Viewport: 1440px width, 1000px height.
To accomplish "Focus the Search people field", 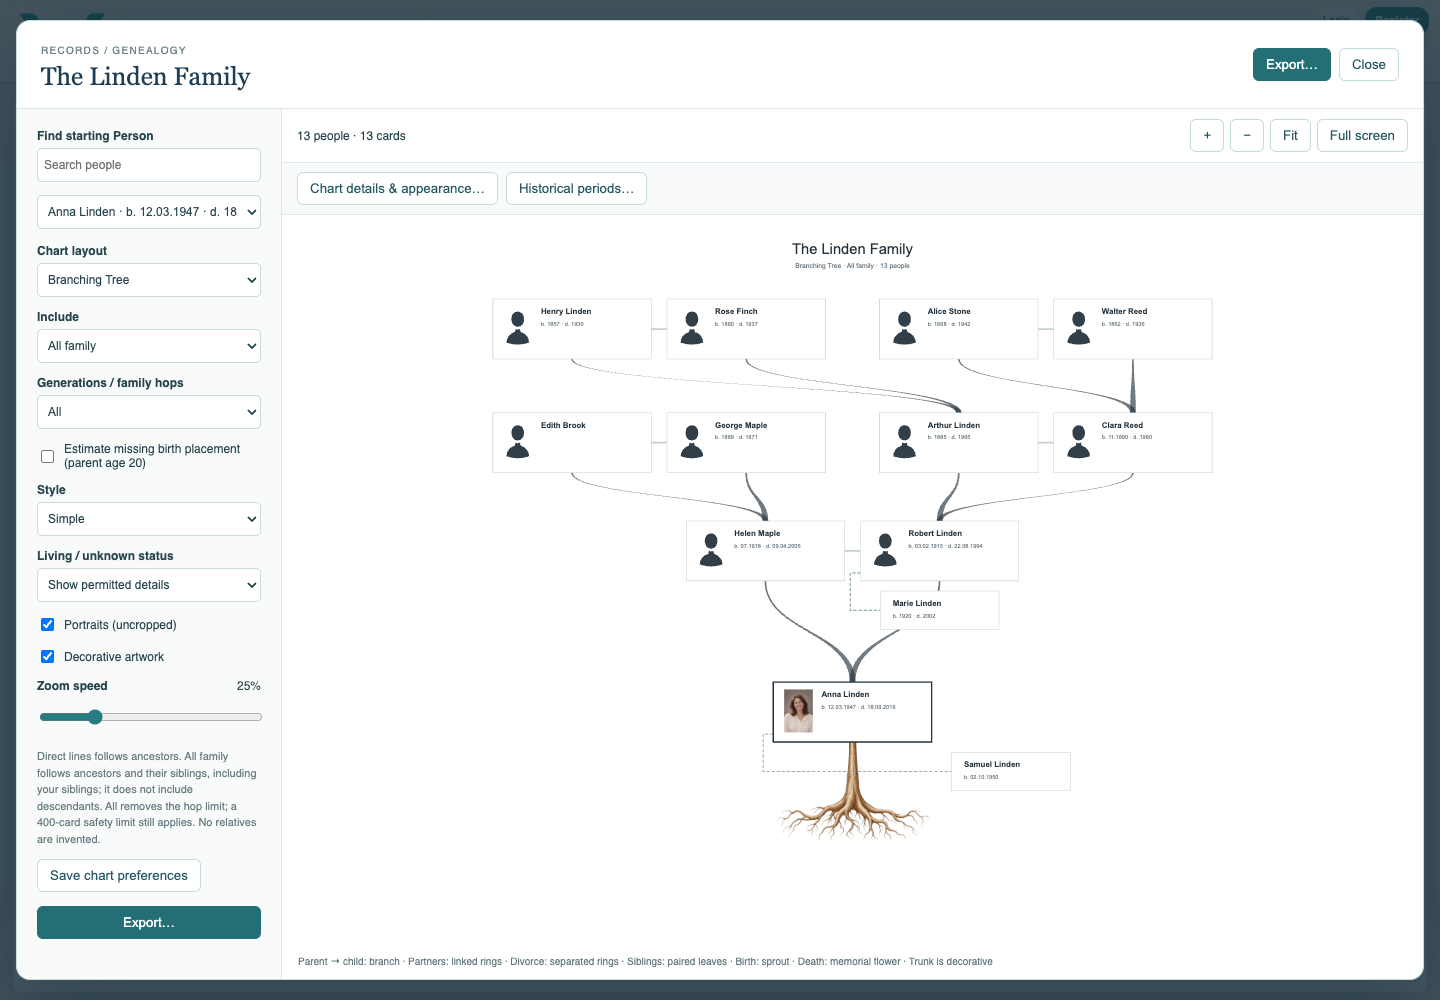I will click(x=149, y=165).
